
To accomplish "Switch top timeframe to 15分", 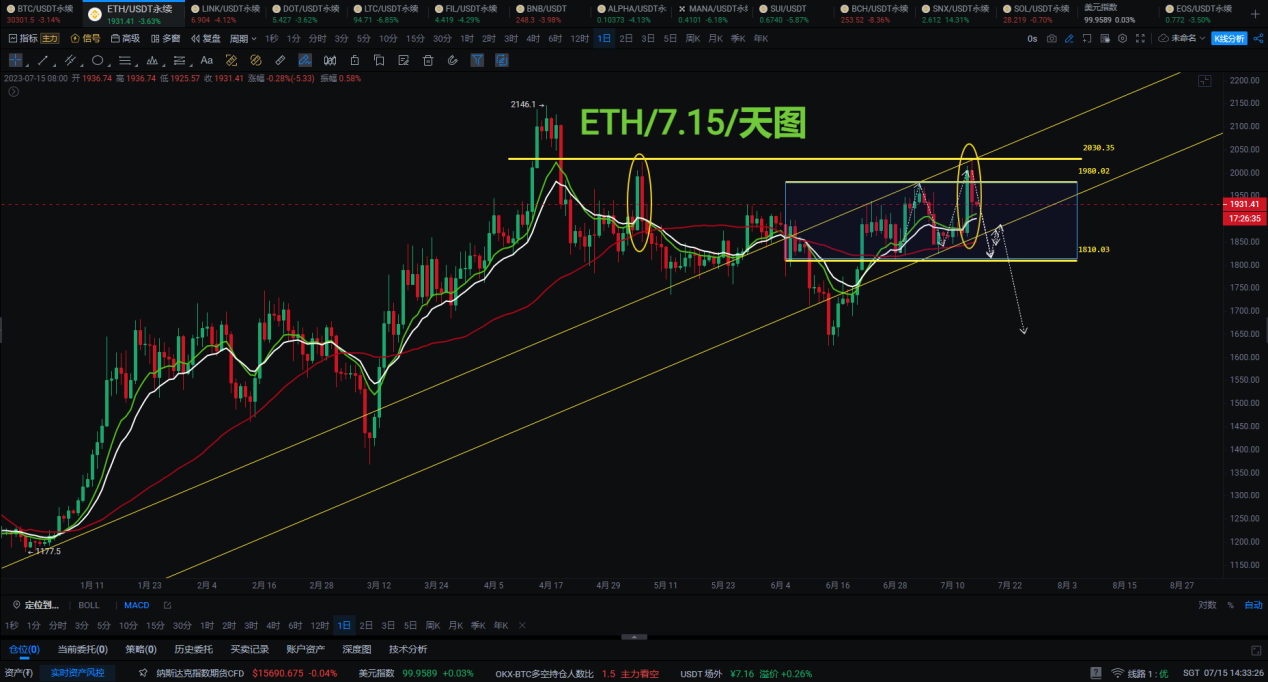I will click(x=415, y=38).
